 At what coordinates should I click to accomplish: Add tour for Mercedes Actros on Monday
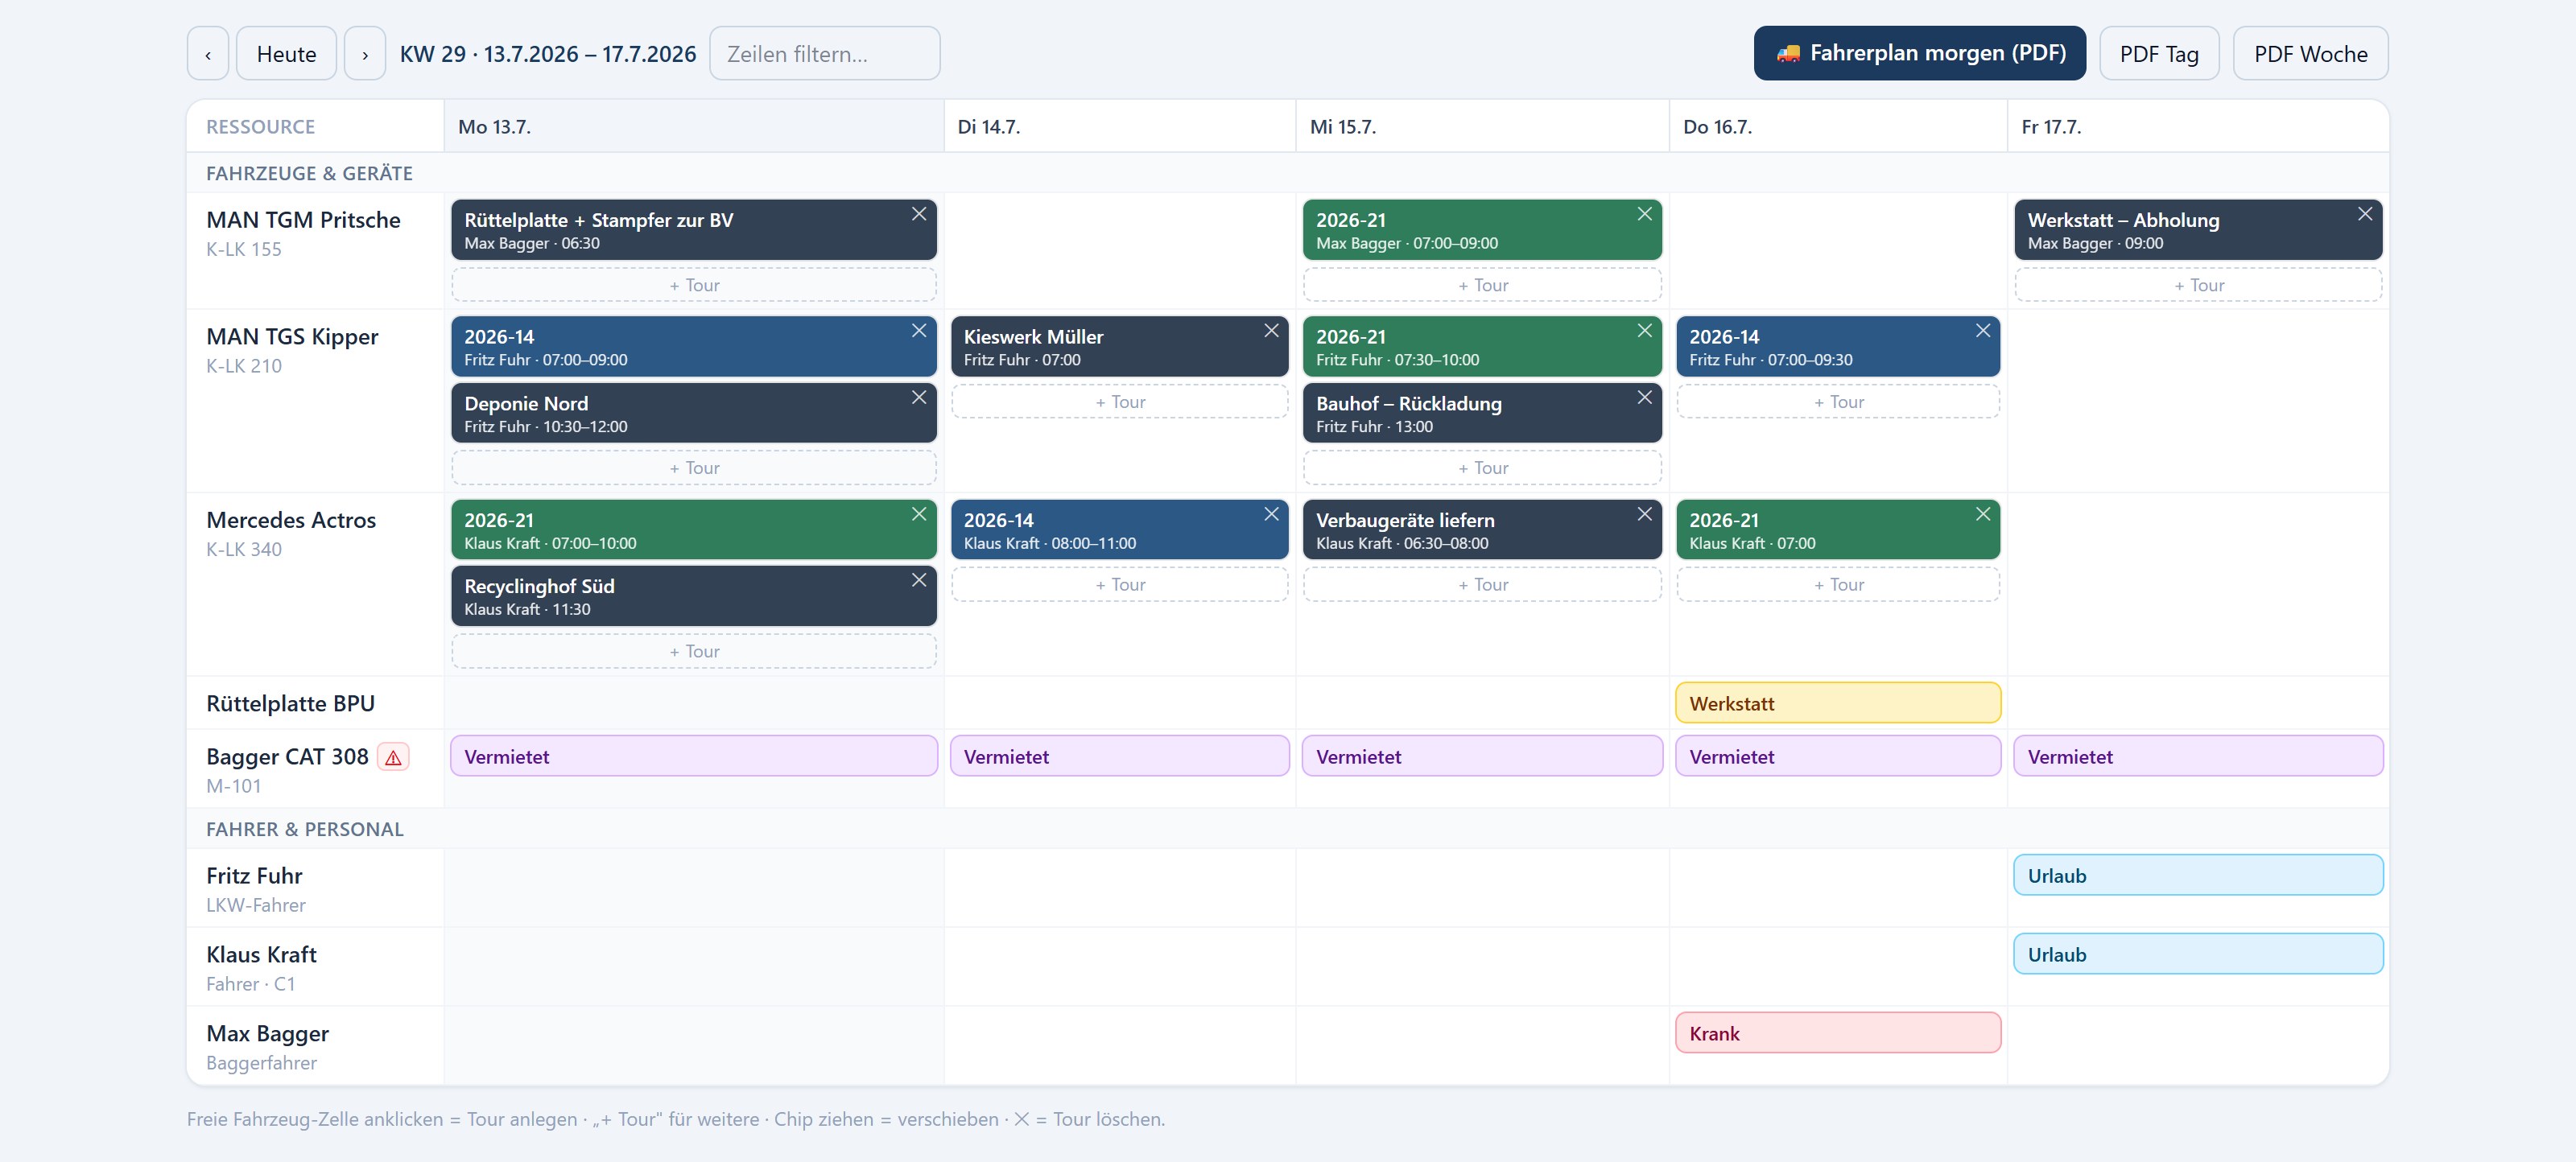pyautogui.click(x=694, y=652)
